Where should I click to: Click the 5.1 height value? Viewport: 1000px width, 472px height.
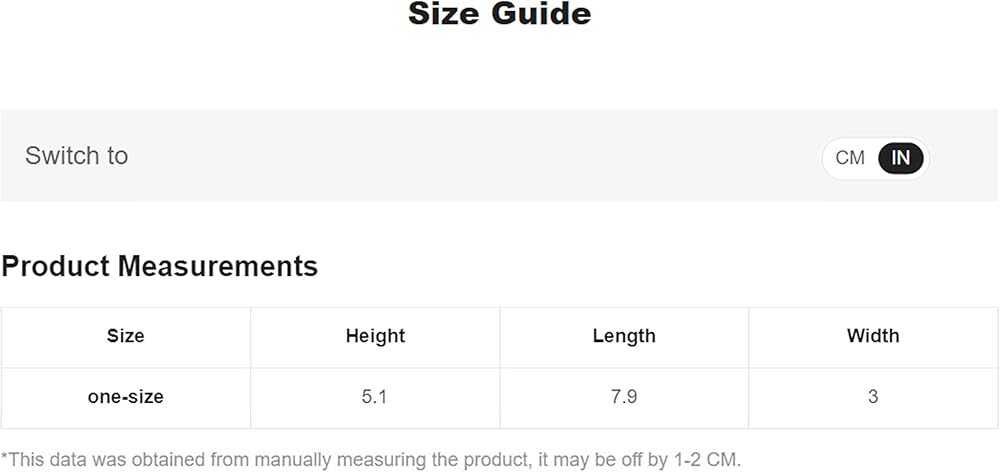(x=375, y=397)
